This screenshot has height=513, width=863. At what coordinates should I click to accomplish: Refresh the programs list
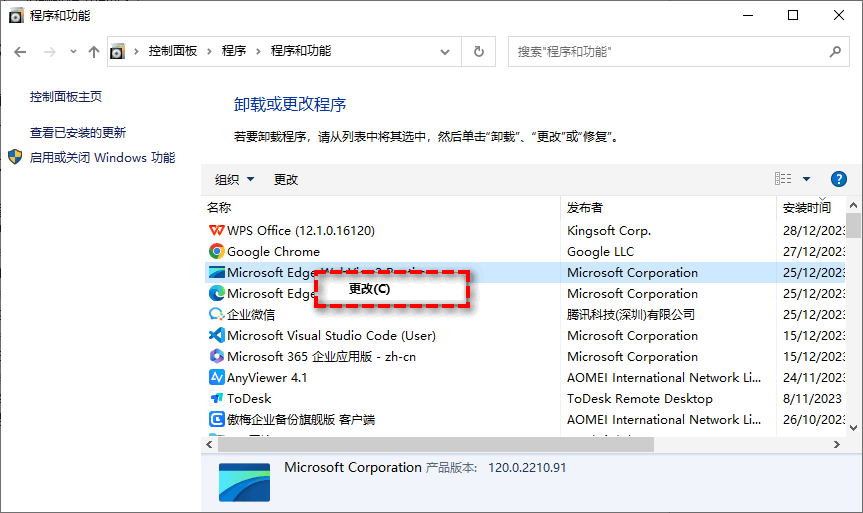point(479,52)
